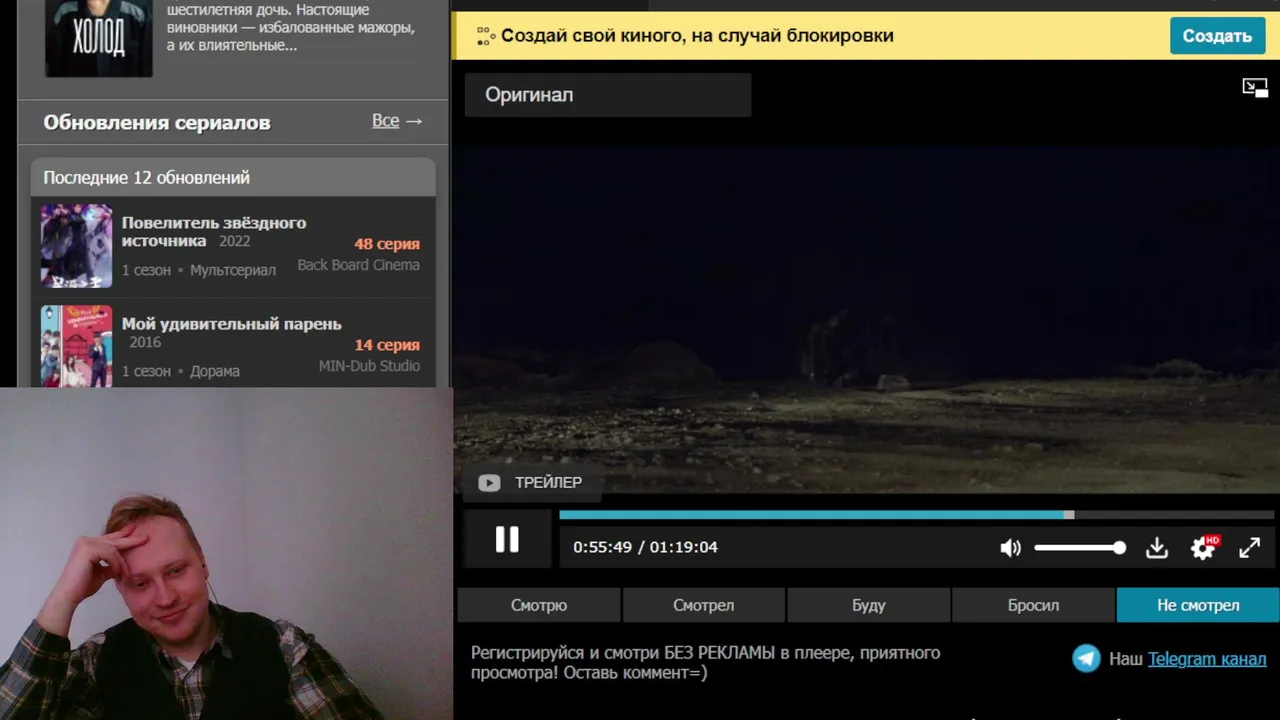Click the Обновления сериалов heading

[157, 123]
